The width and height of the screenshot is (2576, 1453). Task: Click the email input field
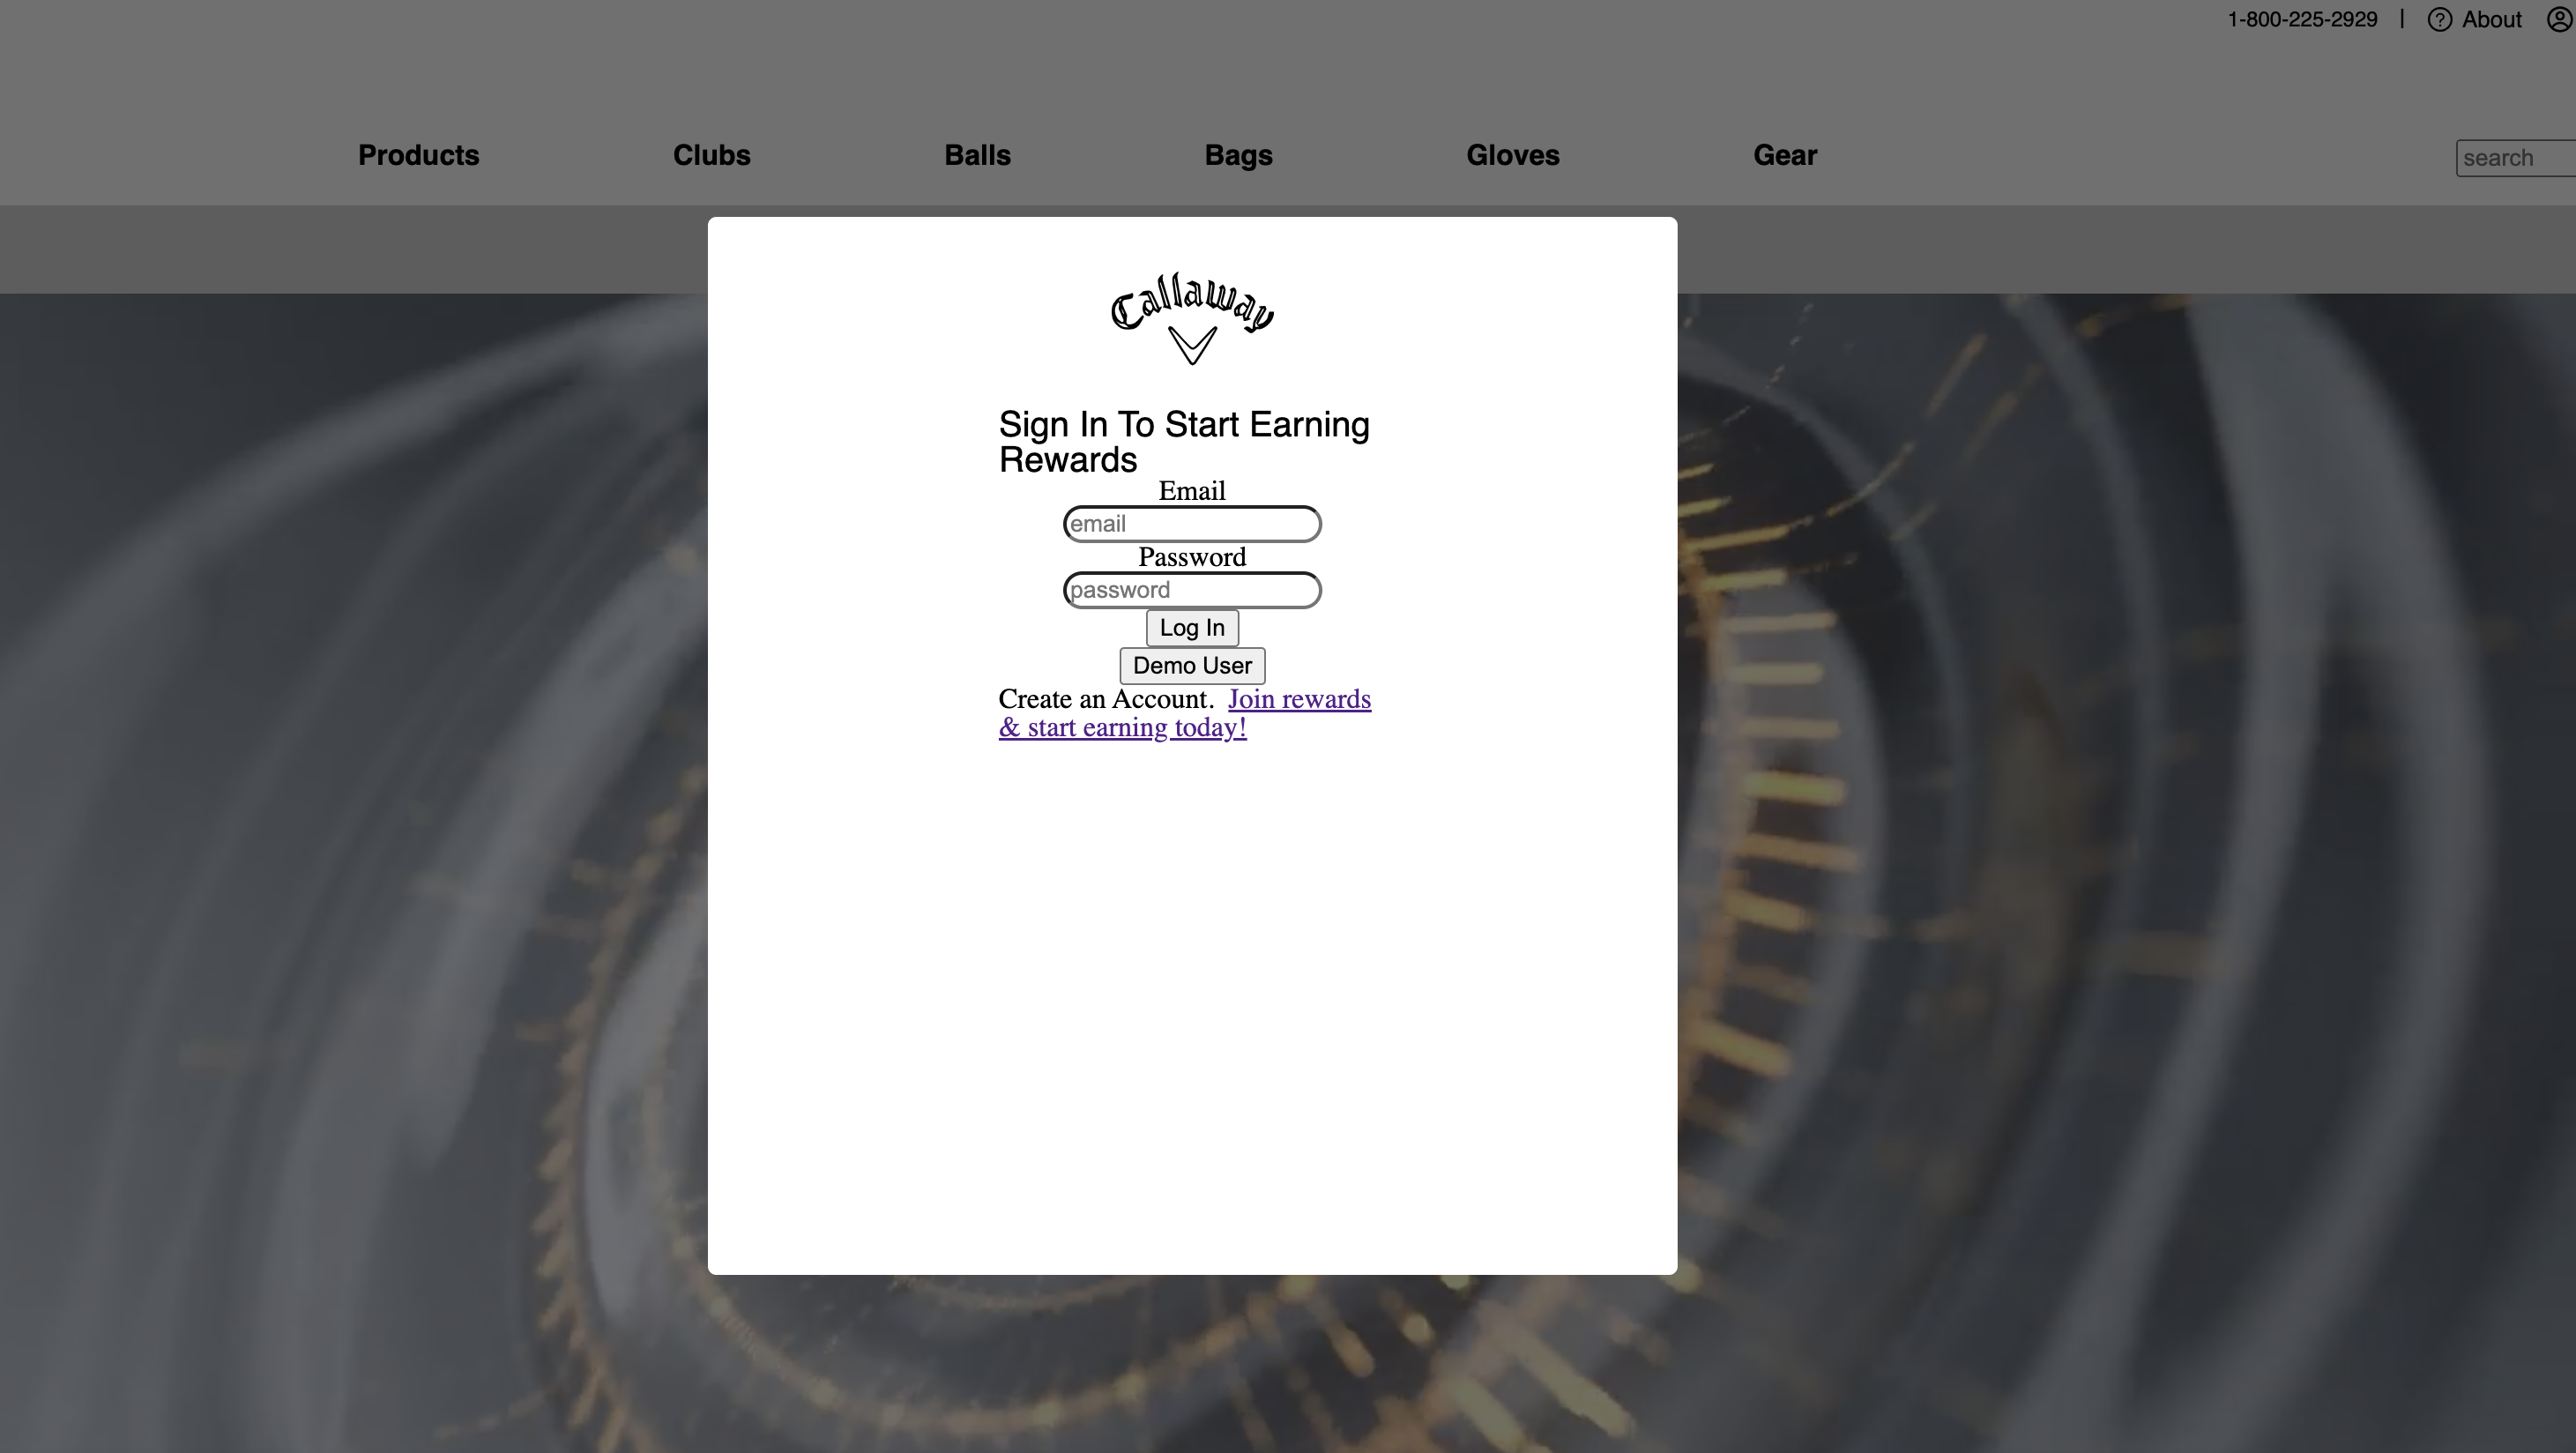pyautogui.click(x=1193, y=524)
